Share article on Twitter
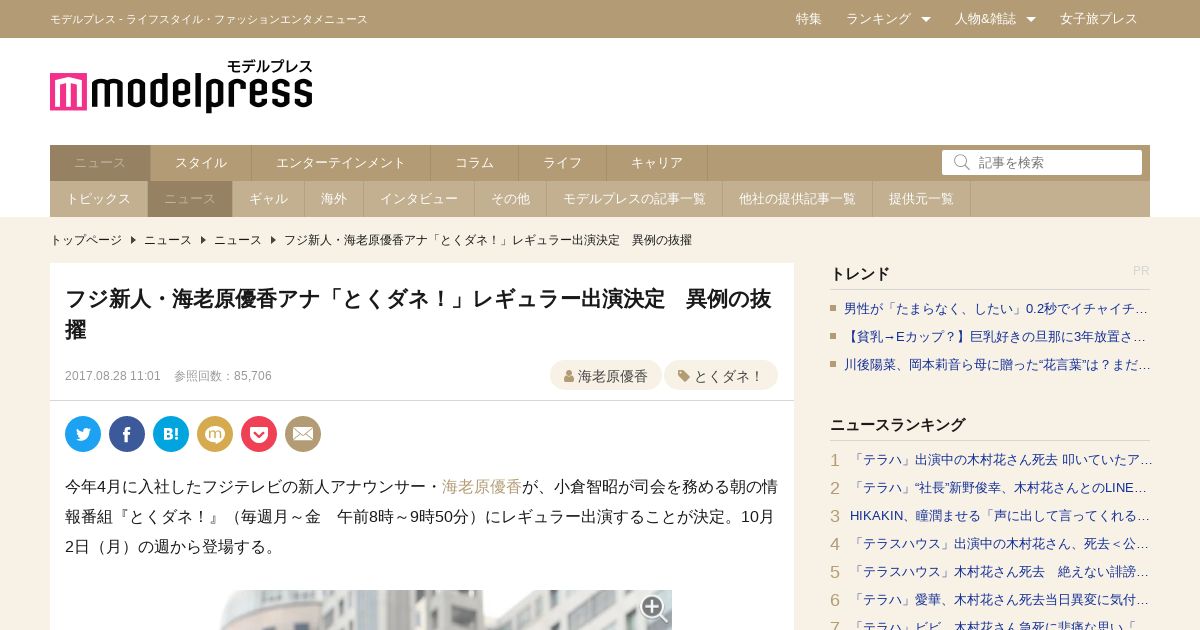 click(83, 434)
